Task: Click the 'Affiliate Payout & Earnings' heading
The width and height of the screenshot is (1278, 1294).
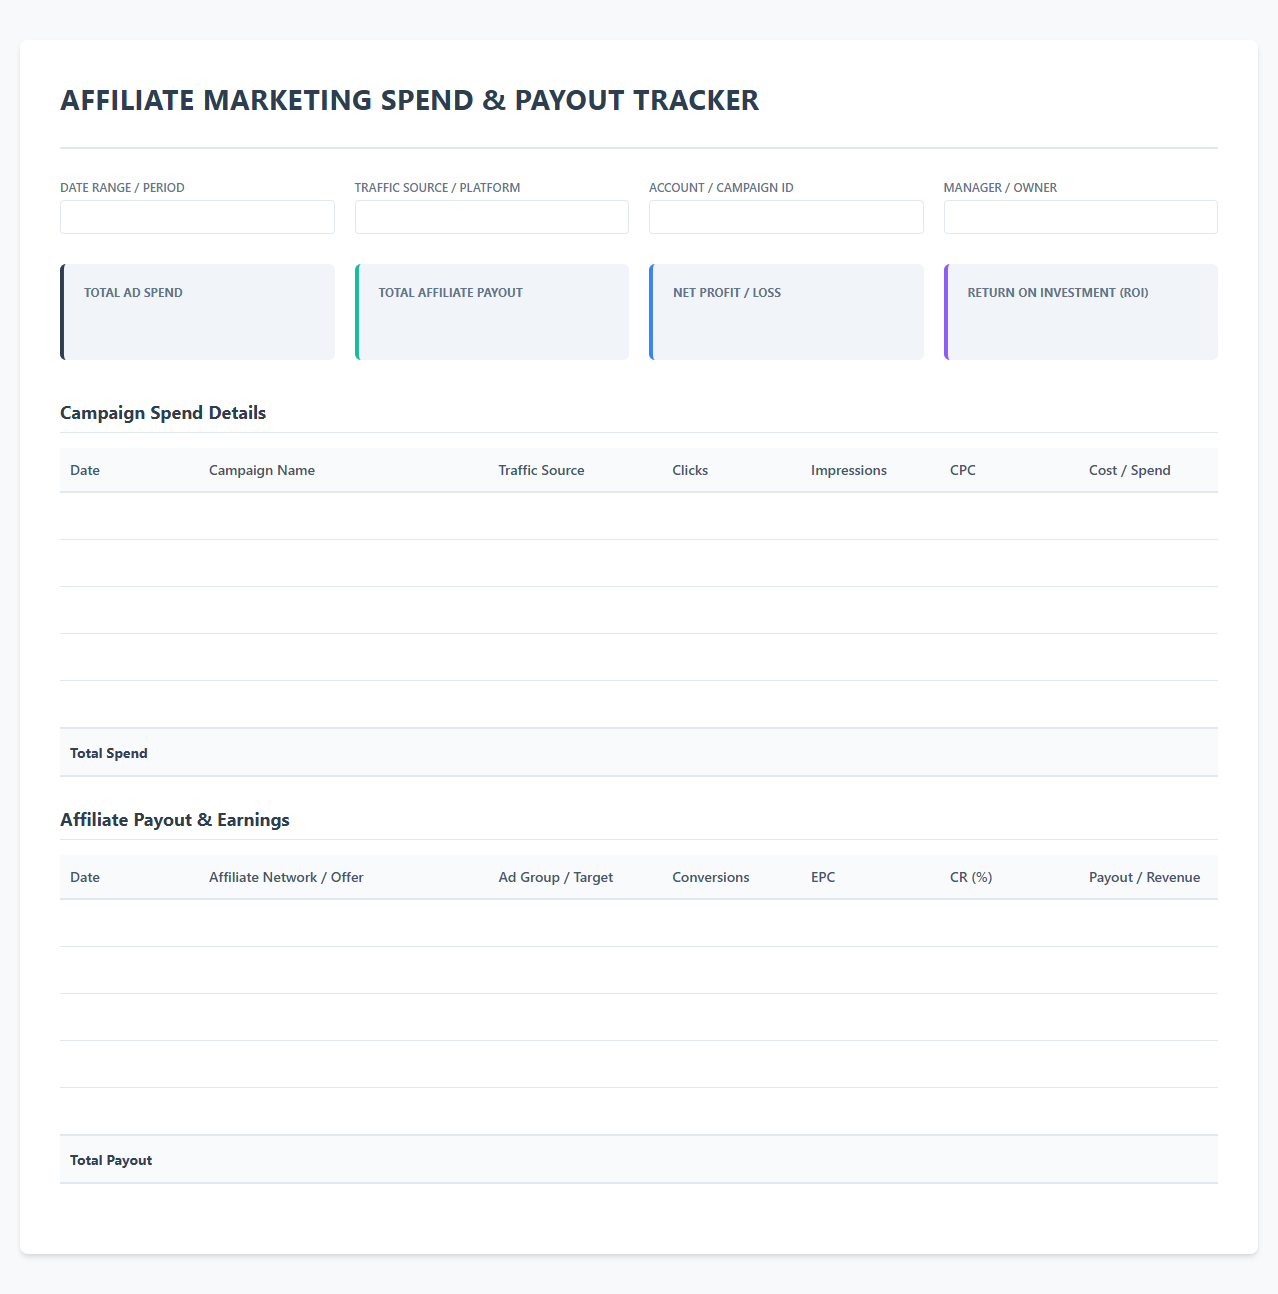Action: pos(175,820)
